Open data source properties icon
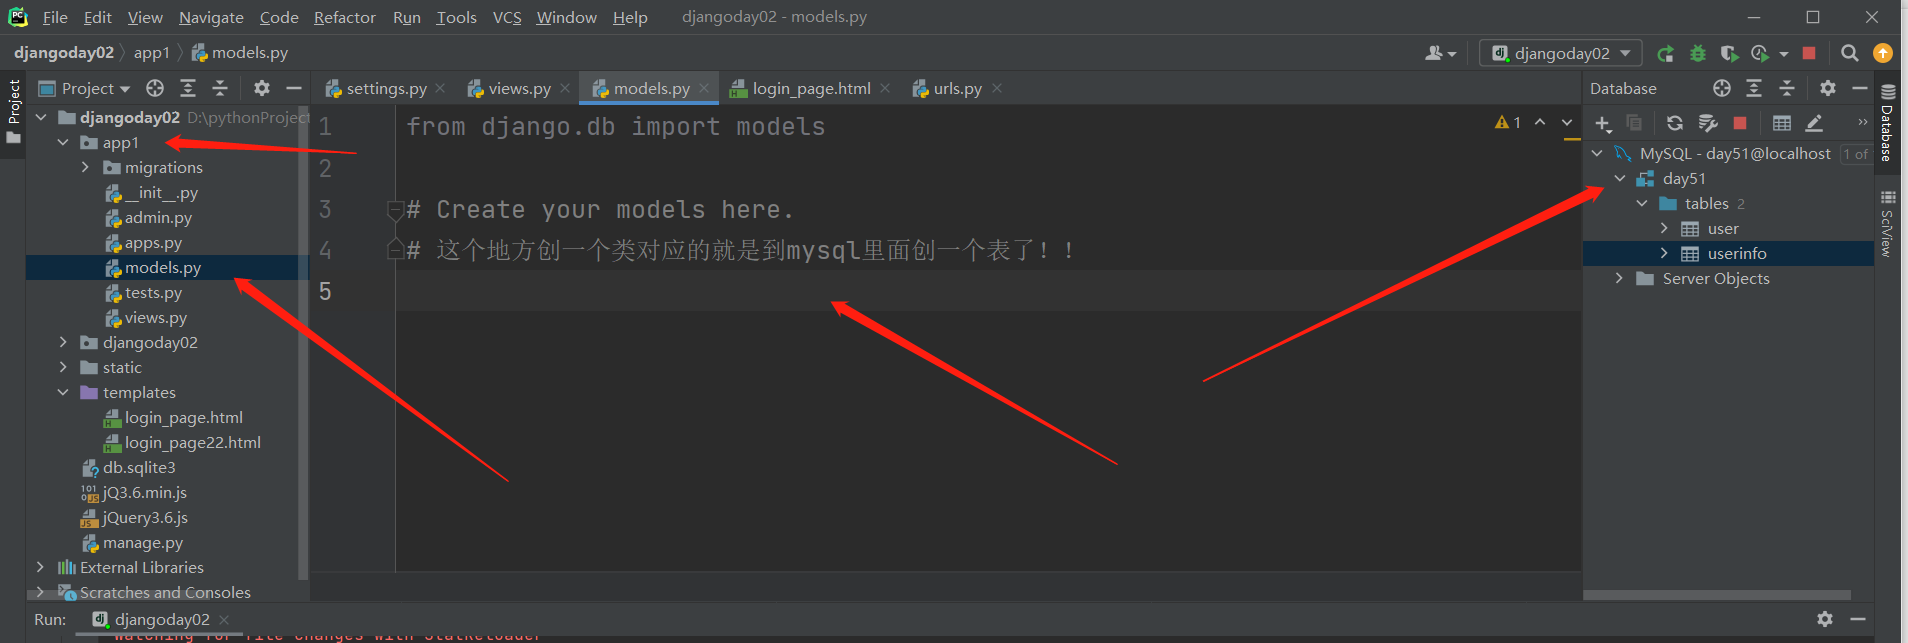This screenshot has height=643, width=1908. 1708,123
